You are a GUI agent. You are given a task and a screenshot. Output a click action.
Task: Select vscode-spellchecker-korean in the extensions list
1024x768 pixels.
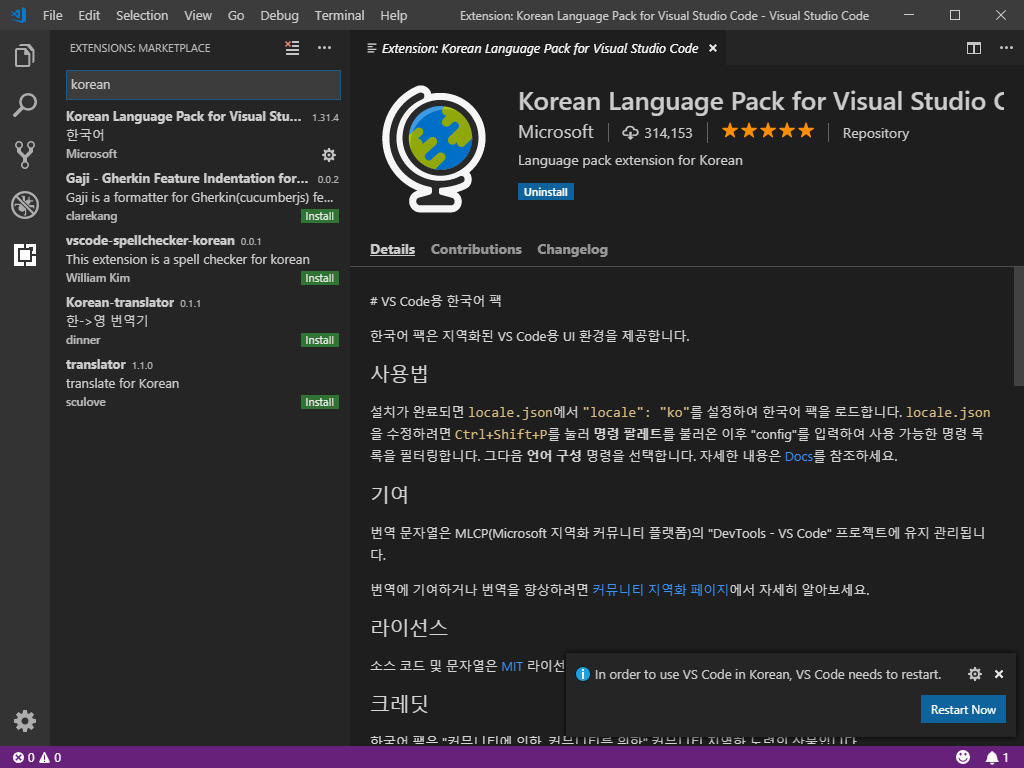point(202,259)
